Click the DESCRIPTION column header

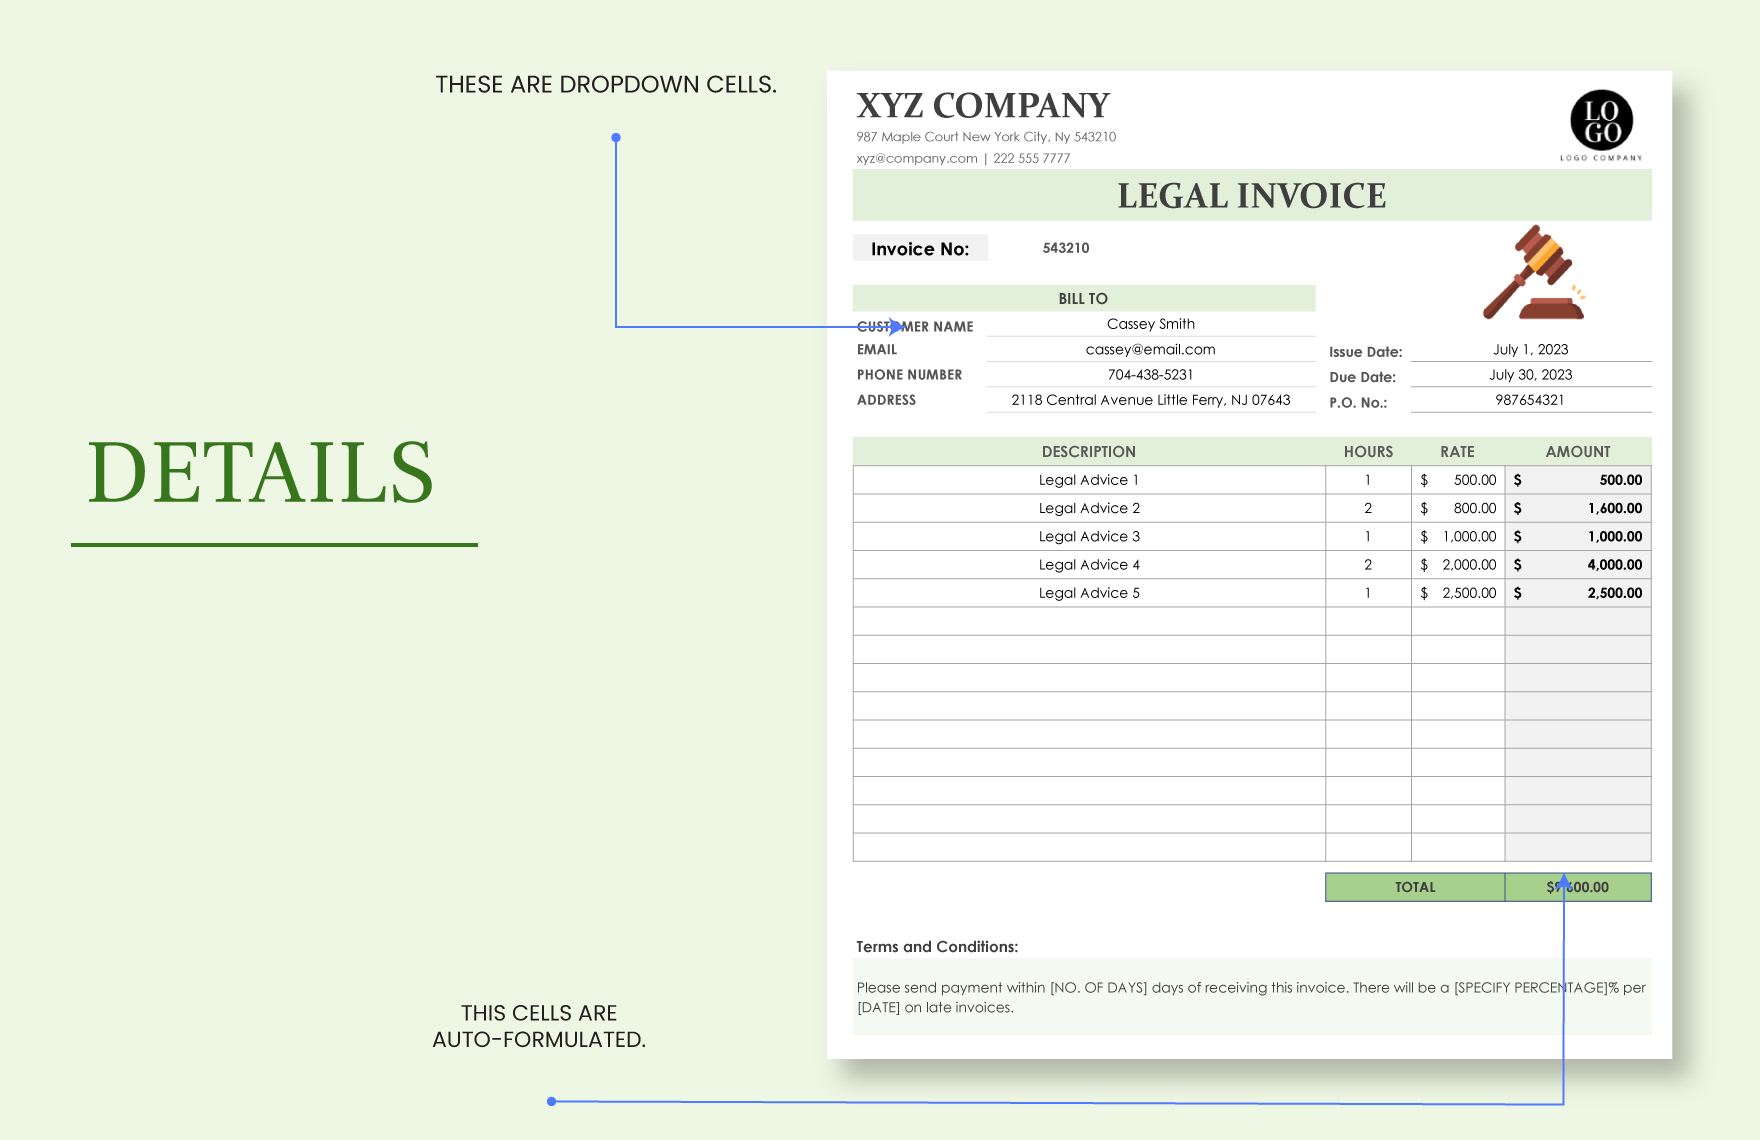tap(1089, 451)
